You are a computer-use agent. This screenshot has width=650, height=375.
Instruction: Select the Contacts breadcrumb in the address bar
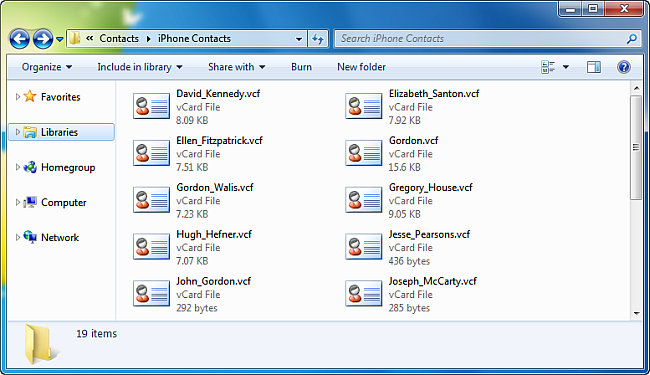point(119,39)
